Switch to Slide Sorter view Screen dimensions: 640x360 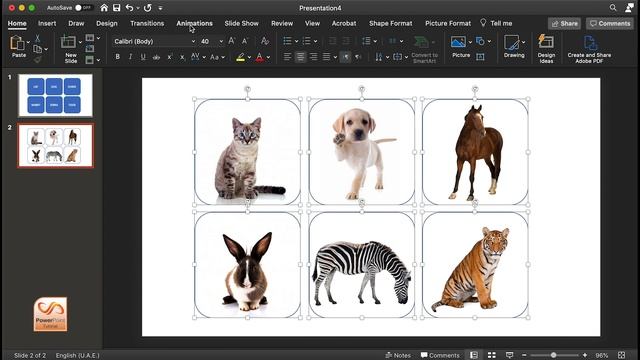point(492,355)
